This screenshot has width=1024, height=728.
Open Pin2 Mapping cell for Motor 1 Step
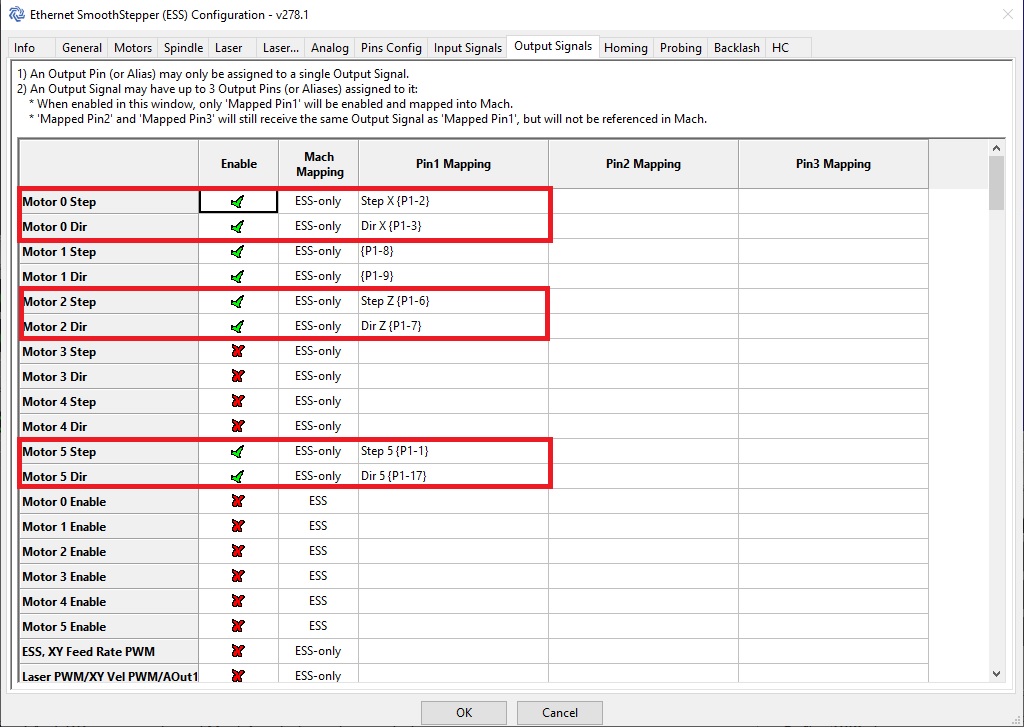(x=642, y=252)
